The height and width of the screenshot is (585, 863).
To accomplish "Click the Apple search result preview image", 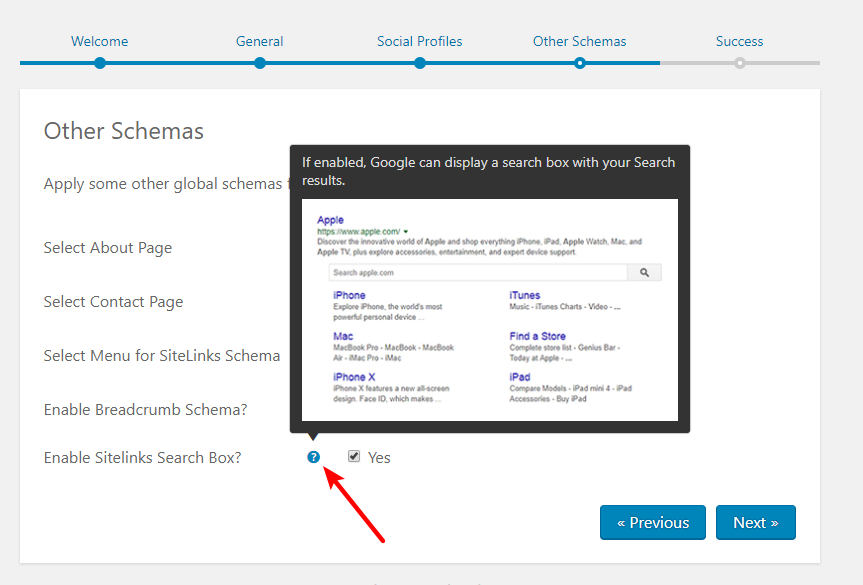I will tap(490, 310).
